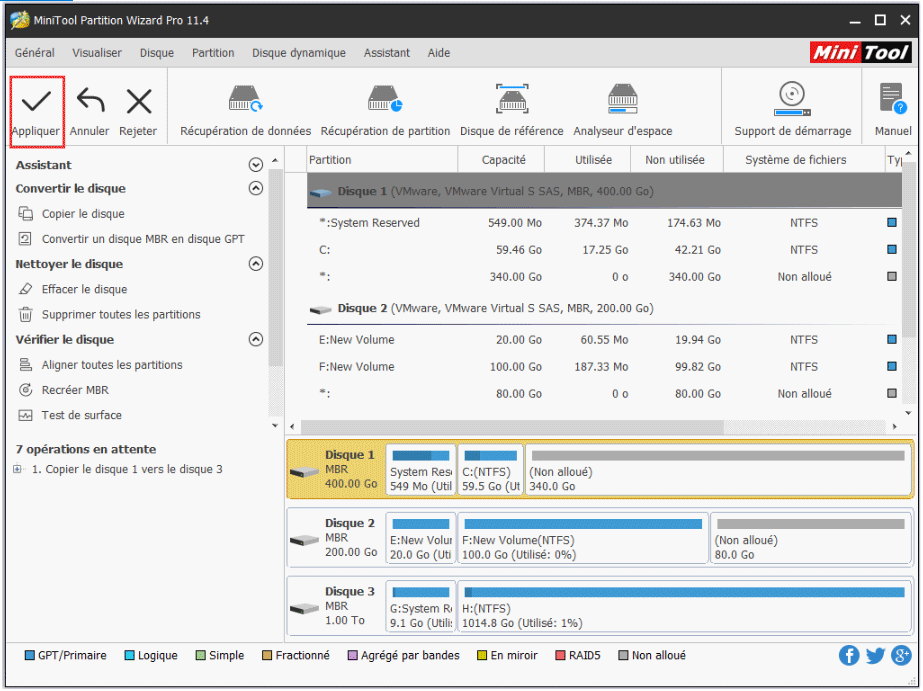Select the C: partition row
The height and width of the screenshot is (691, 923).
click(605, 250)
